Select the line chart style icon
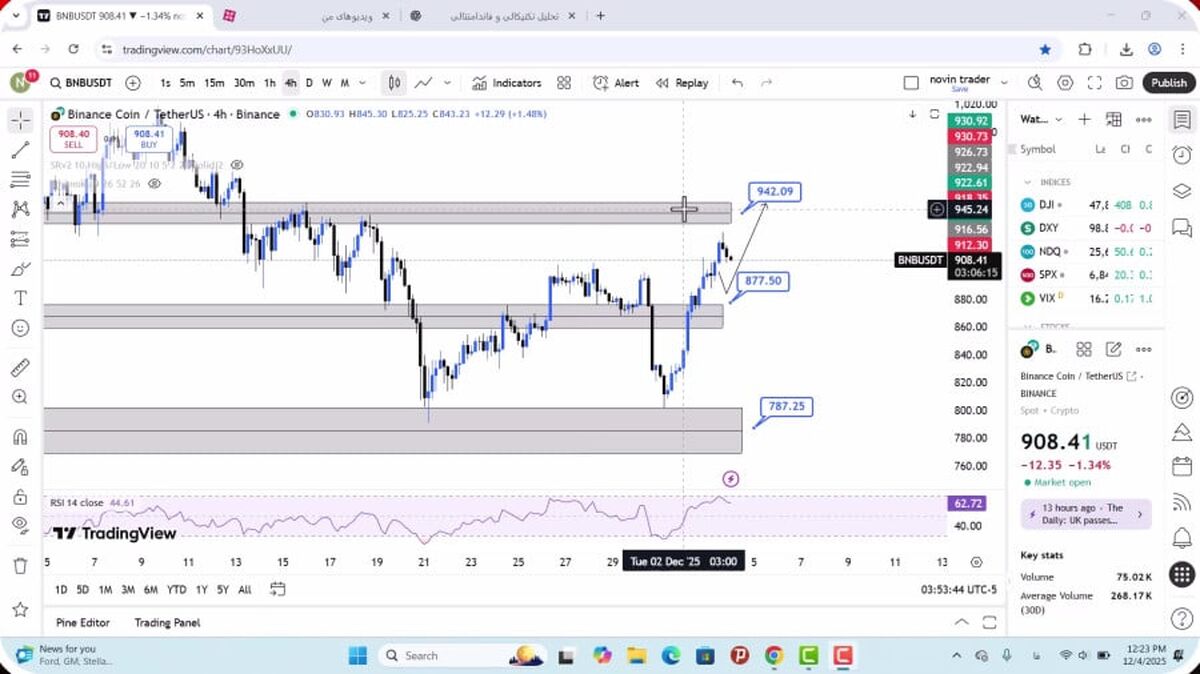The image size is (1200, 674). tap(424, 83)
